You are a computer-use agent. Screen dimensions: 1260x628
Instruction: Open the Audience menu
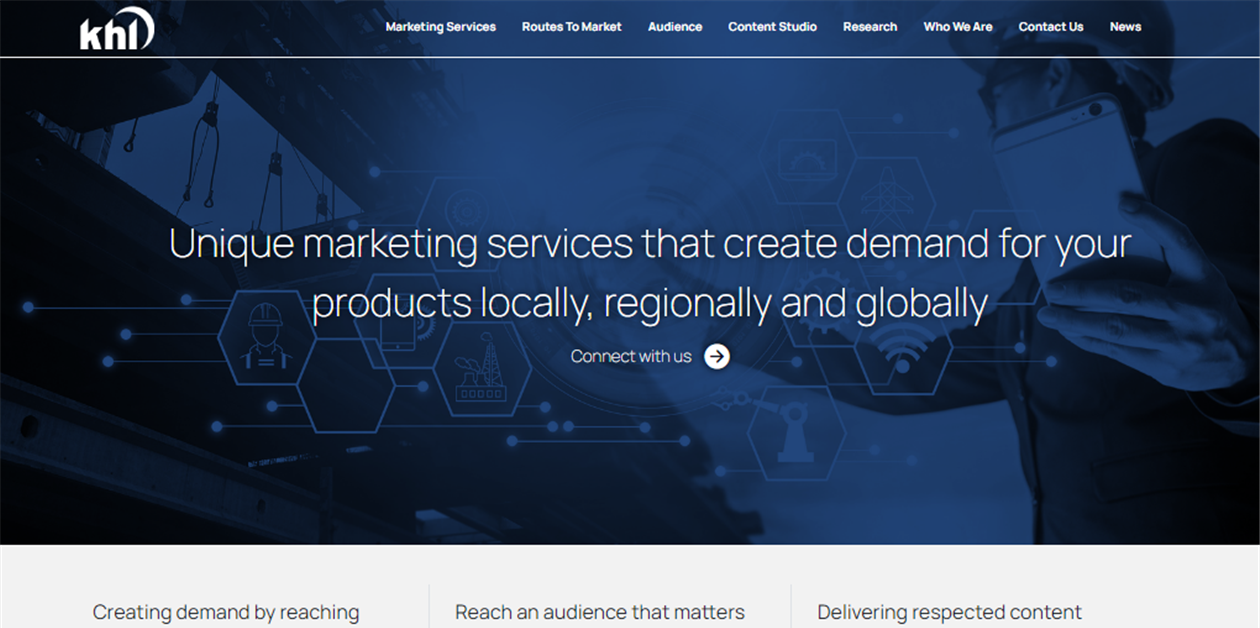tap(675, 27)
